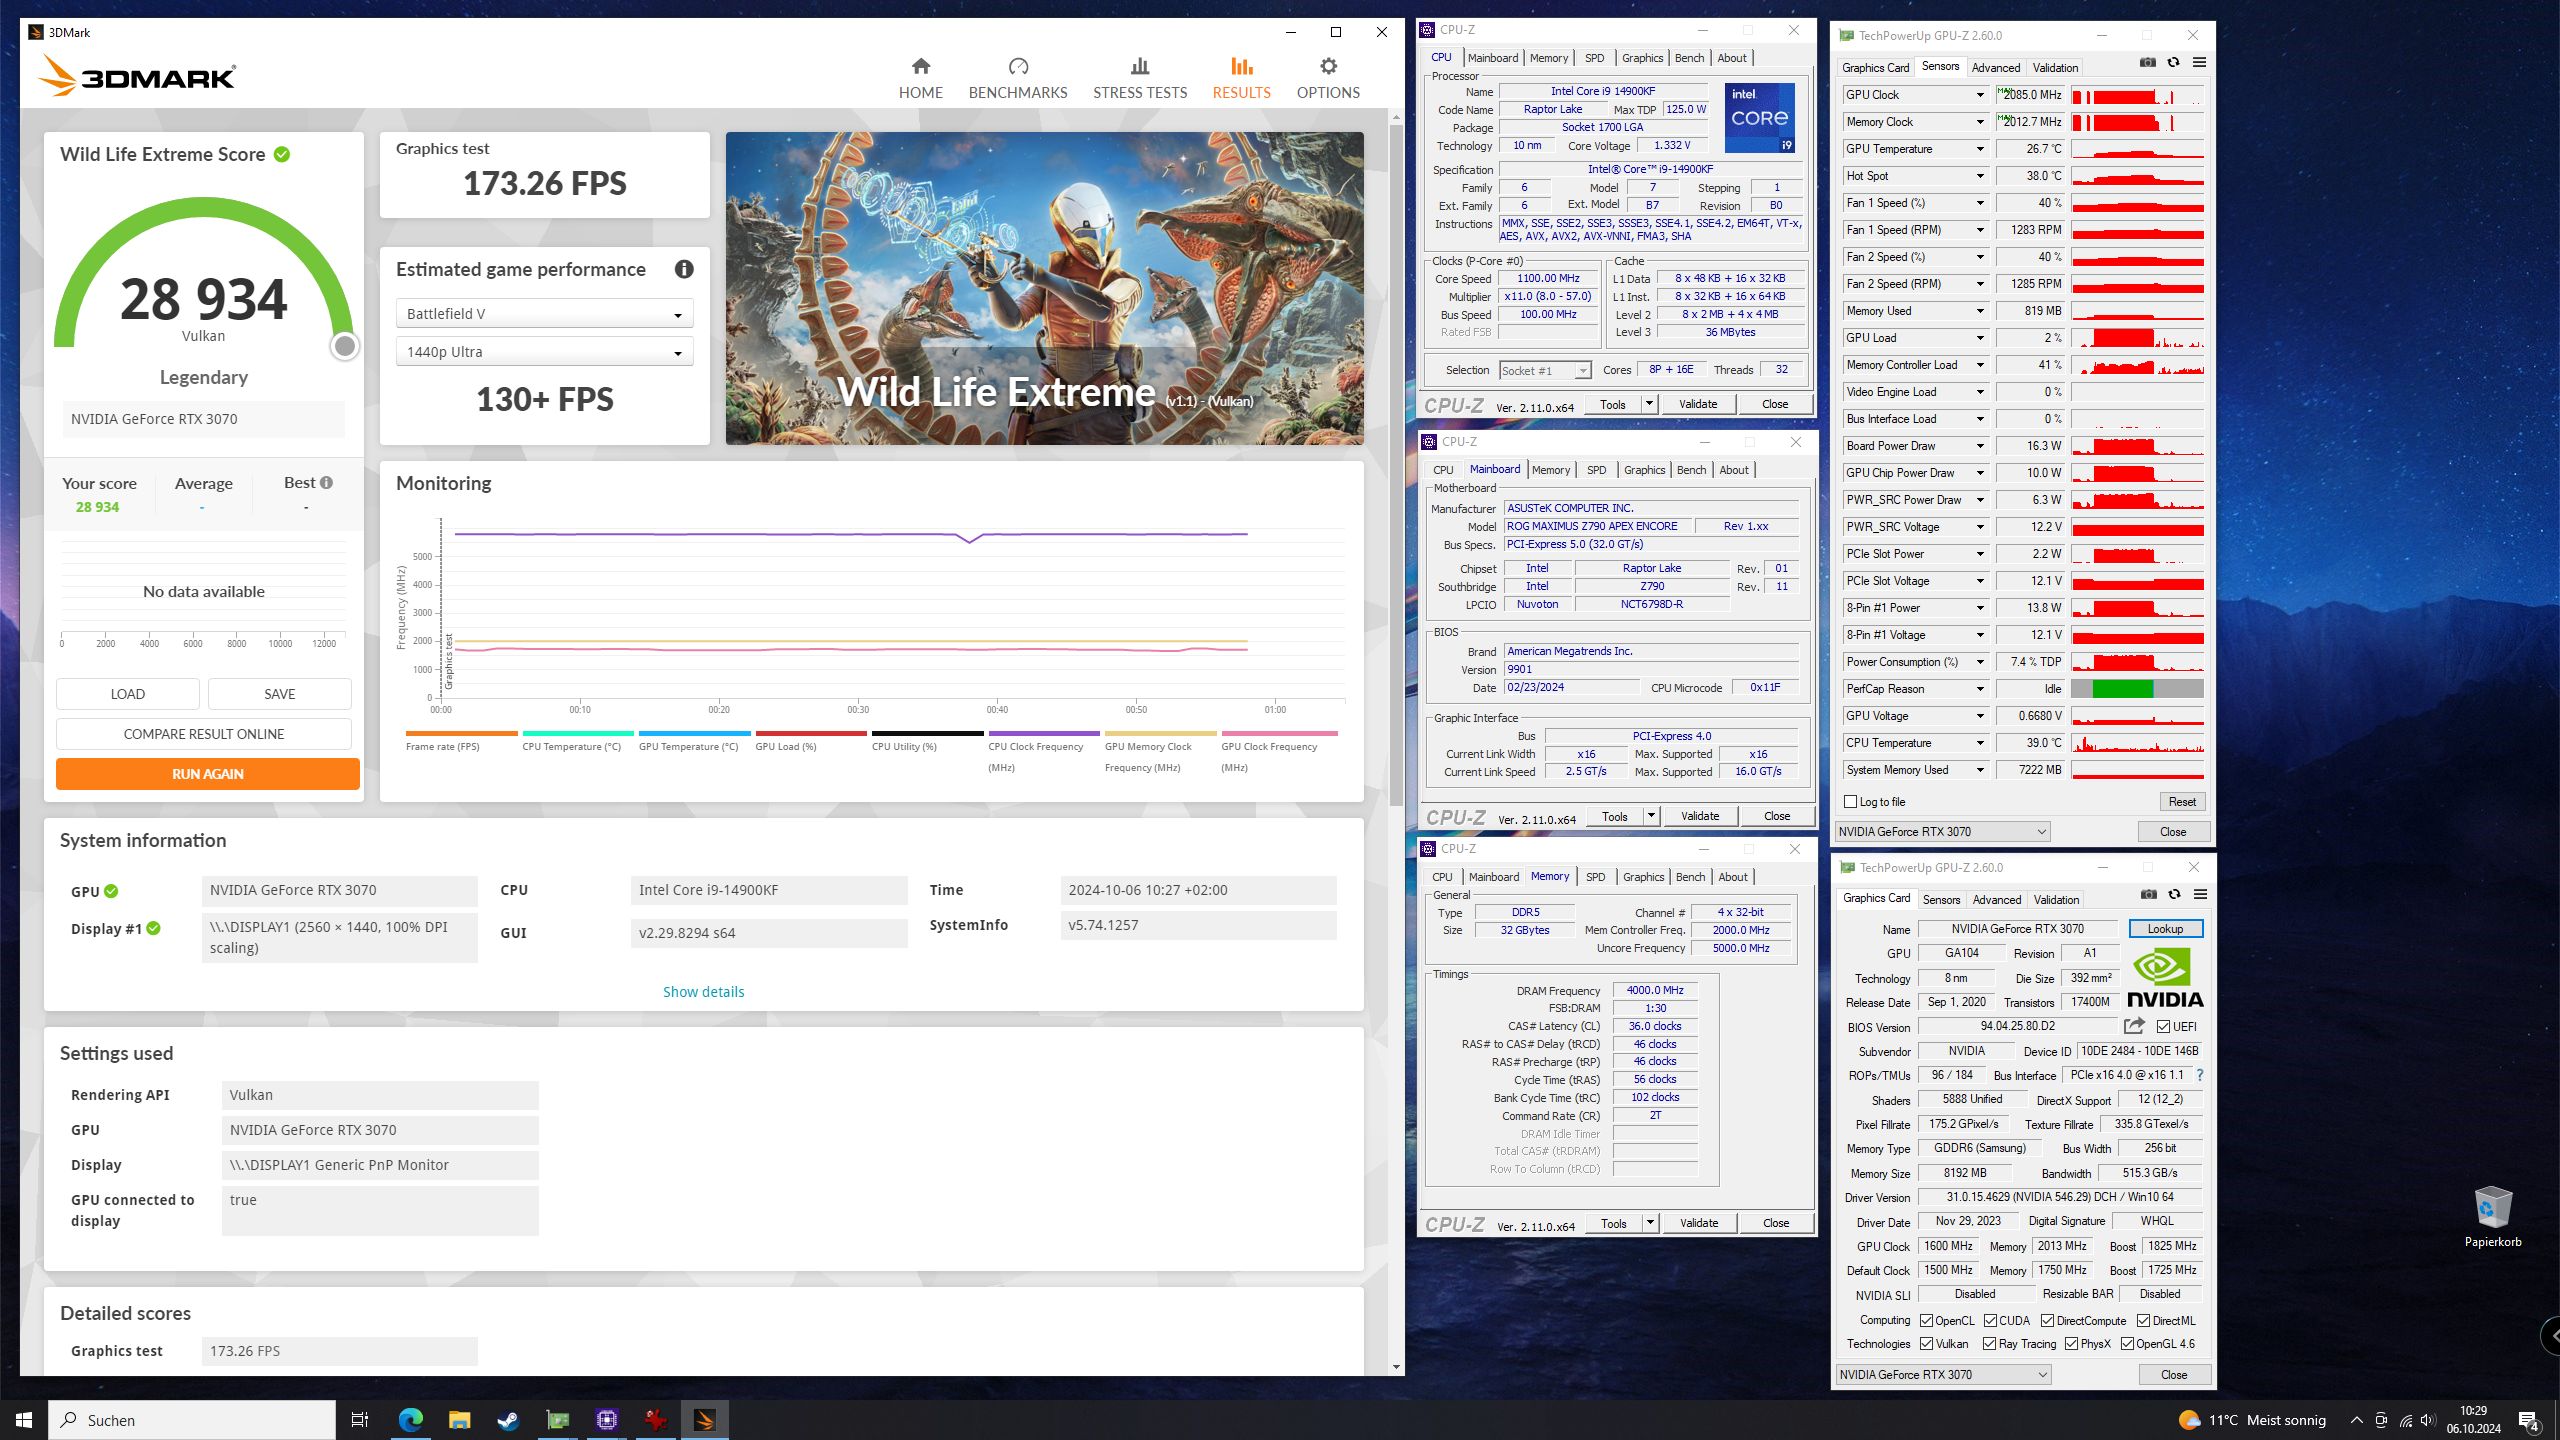Open GPU Temperature sensor dropdown in GPU-Z
This screenshot has width=2560, height=1440.
click(1979, 149)
